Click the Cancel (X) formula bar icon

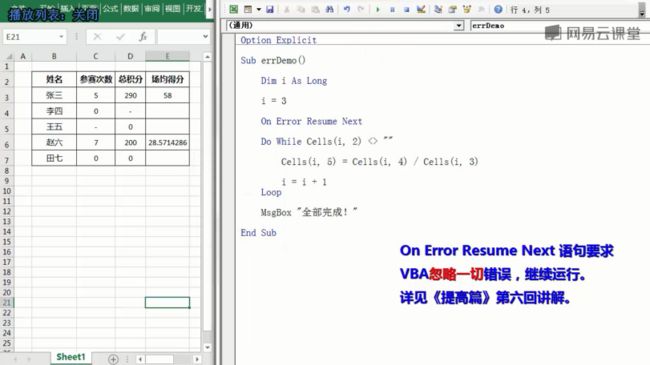[97, 37]
